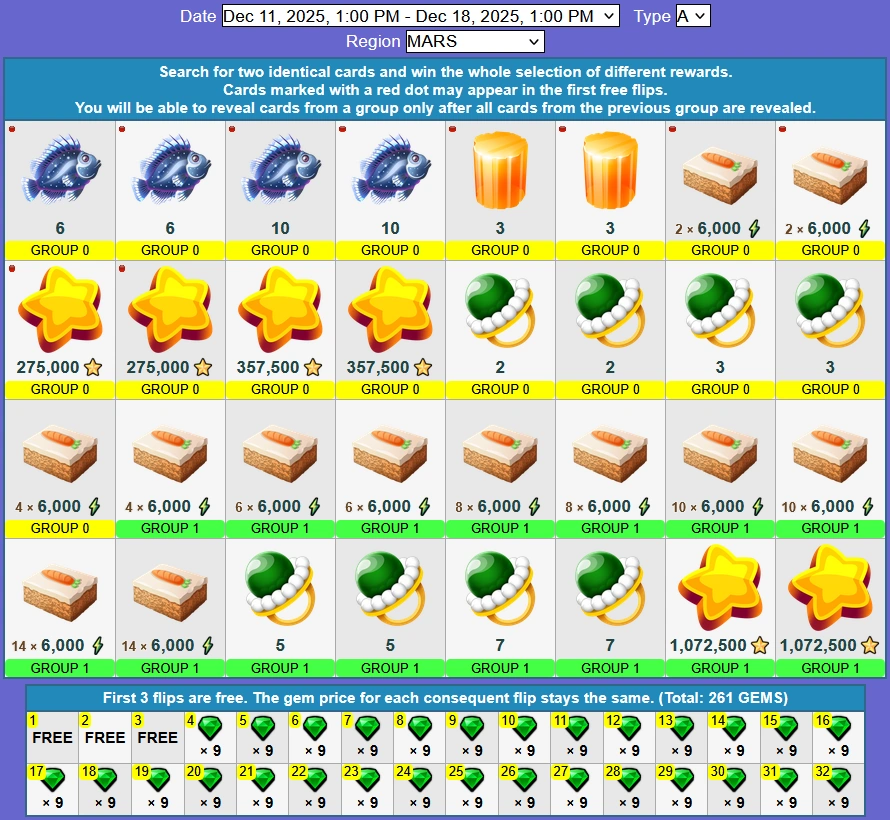The height and width of the screenshot is (820, 890).
Task: Click the 'First 3 flips are free' header text
Action: coord(446,698)
